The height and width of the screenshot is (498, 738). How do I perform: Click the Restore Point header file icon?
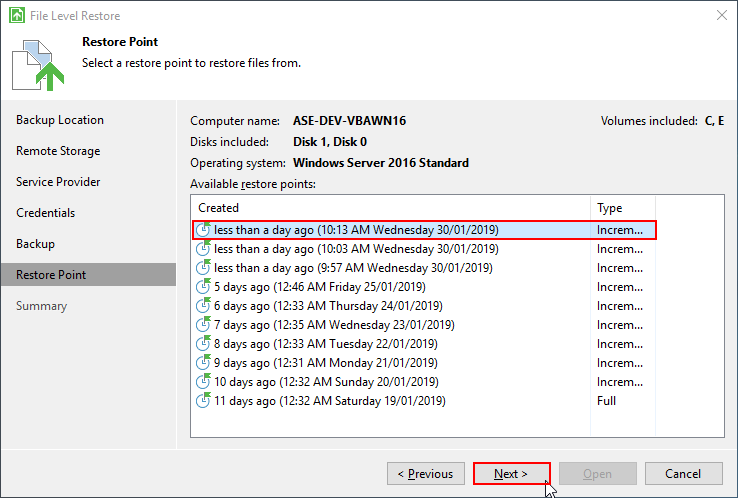click(38, 64)
